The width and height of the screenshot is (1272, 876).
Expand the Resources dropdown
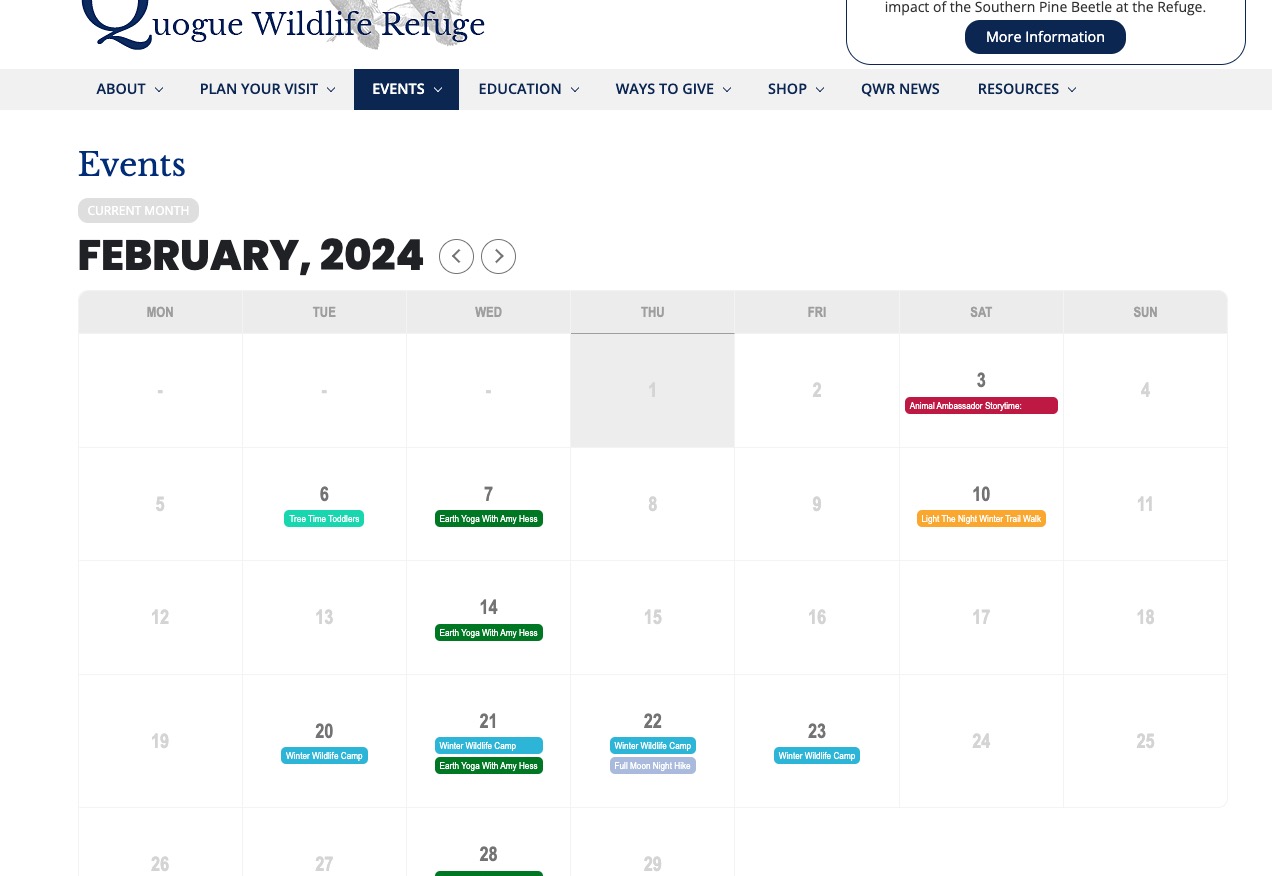click(x=1026, y=89)
